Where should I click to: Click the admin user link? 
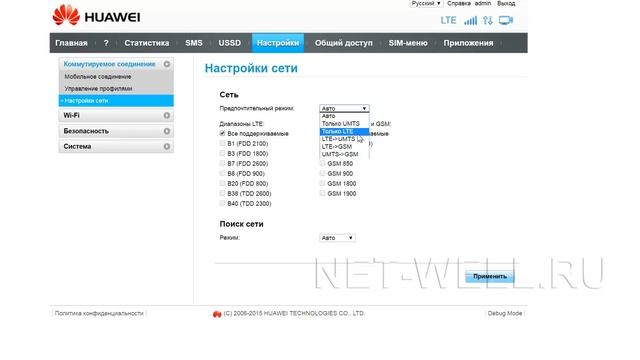[483, 3]
